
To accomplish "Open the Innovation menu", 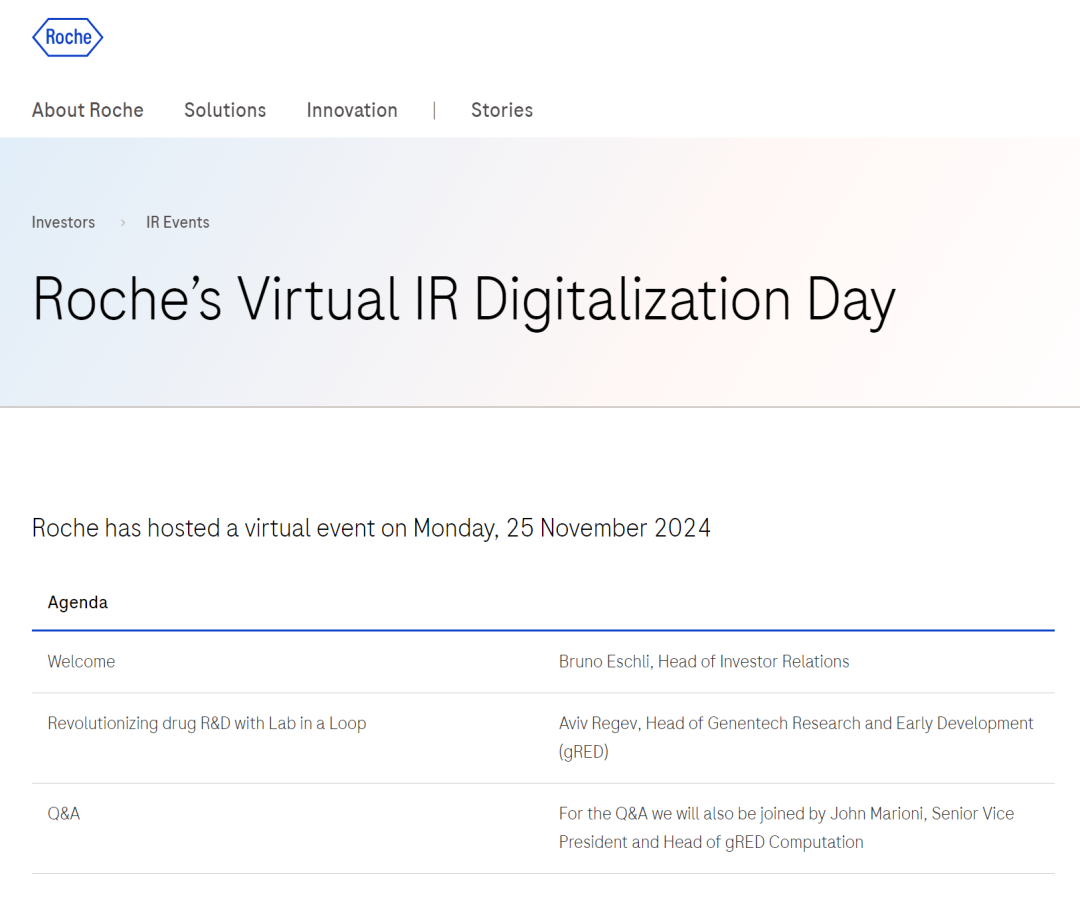I will point(352,110).
